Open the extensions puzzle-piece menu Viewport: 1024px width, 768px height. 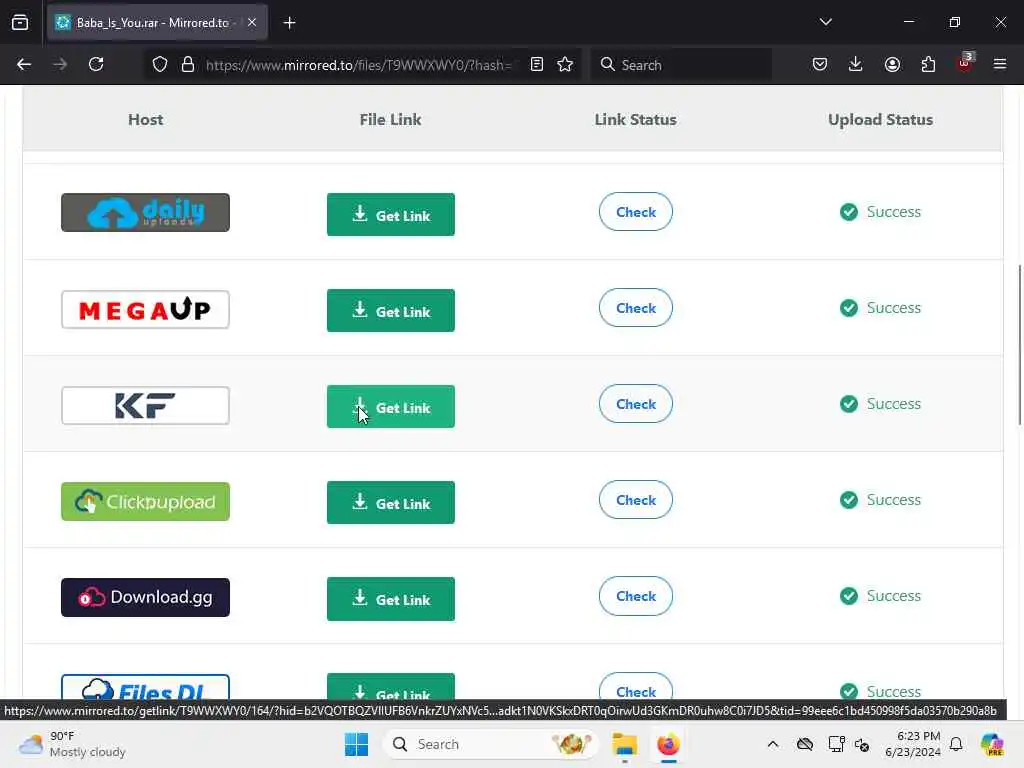click(928, 65)
